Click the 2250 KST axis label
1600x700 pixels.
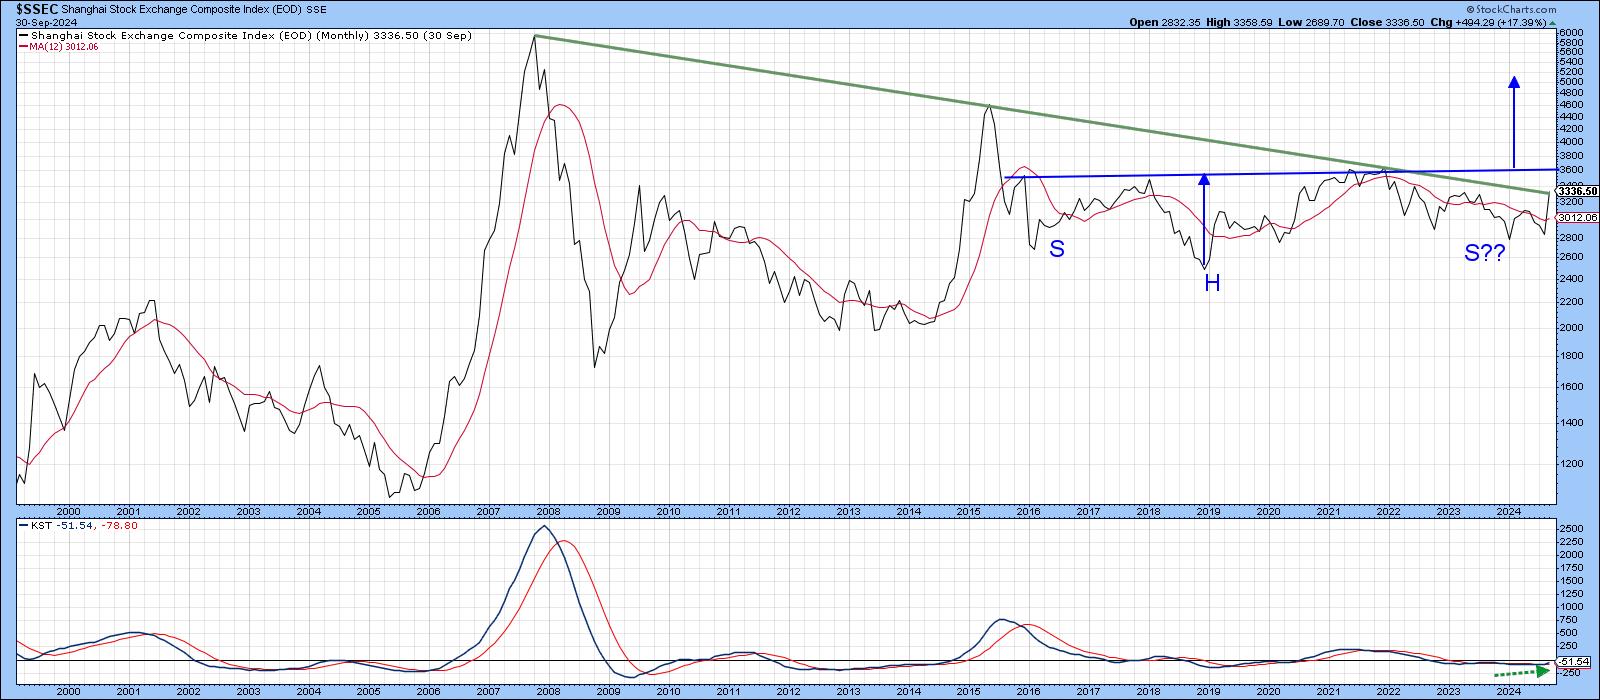click(x=1571, y=540)
